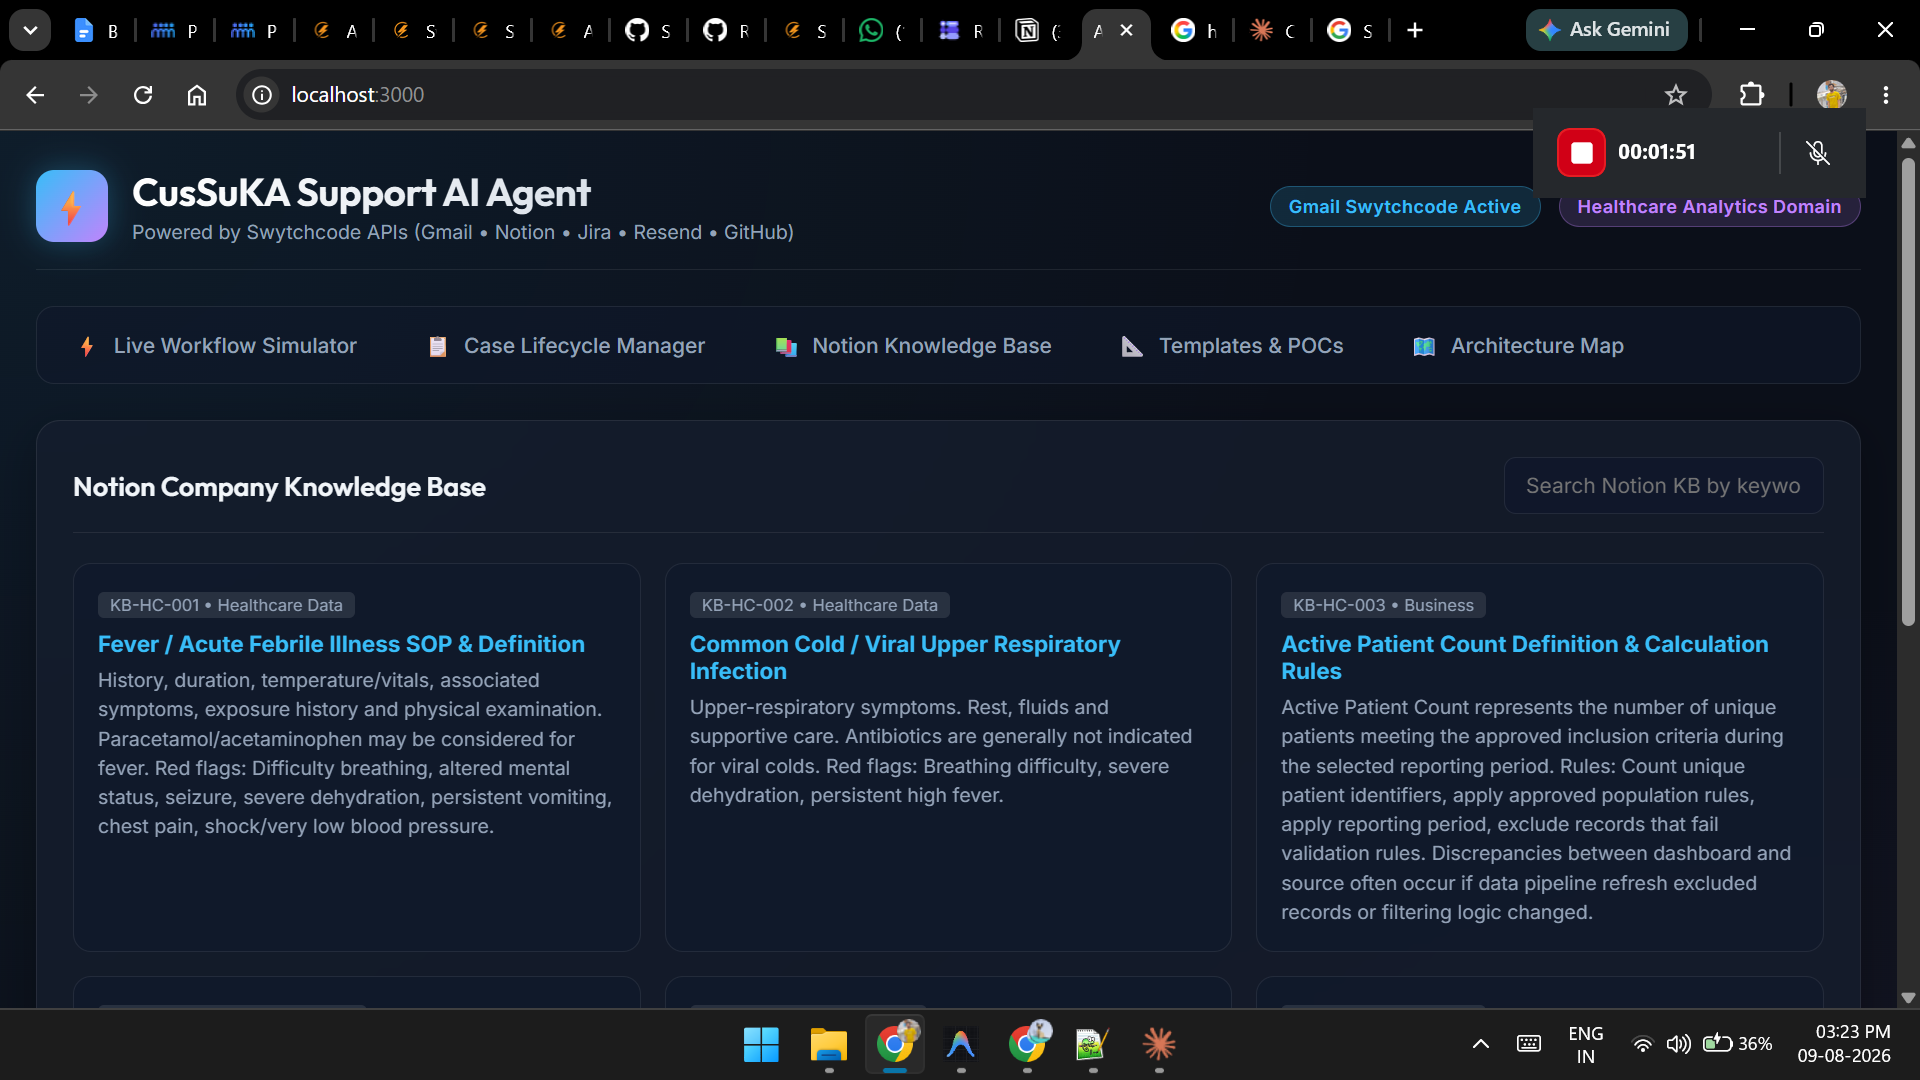Open Active Patient Count Definition article
Viewport: 1920px width, 1080px height.
pyautogui.click(x=1525, y=658)
